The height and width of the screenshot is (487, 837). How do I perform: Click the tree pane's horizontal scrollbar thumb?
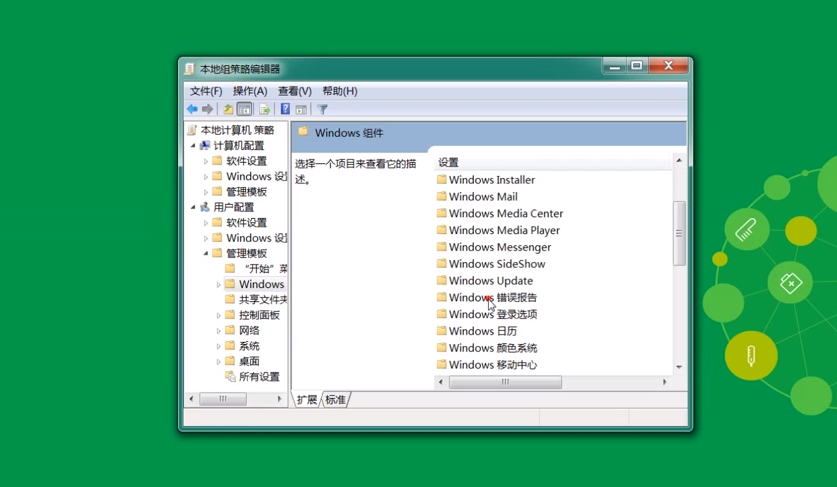coord(223,399)
